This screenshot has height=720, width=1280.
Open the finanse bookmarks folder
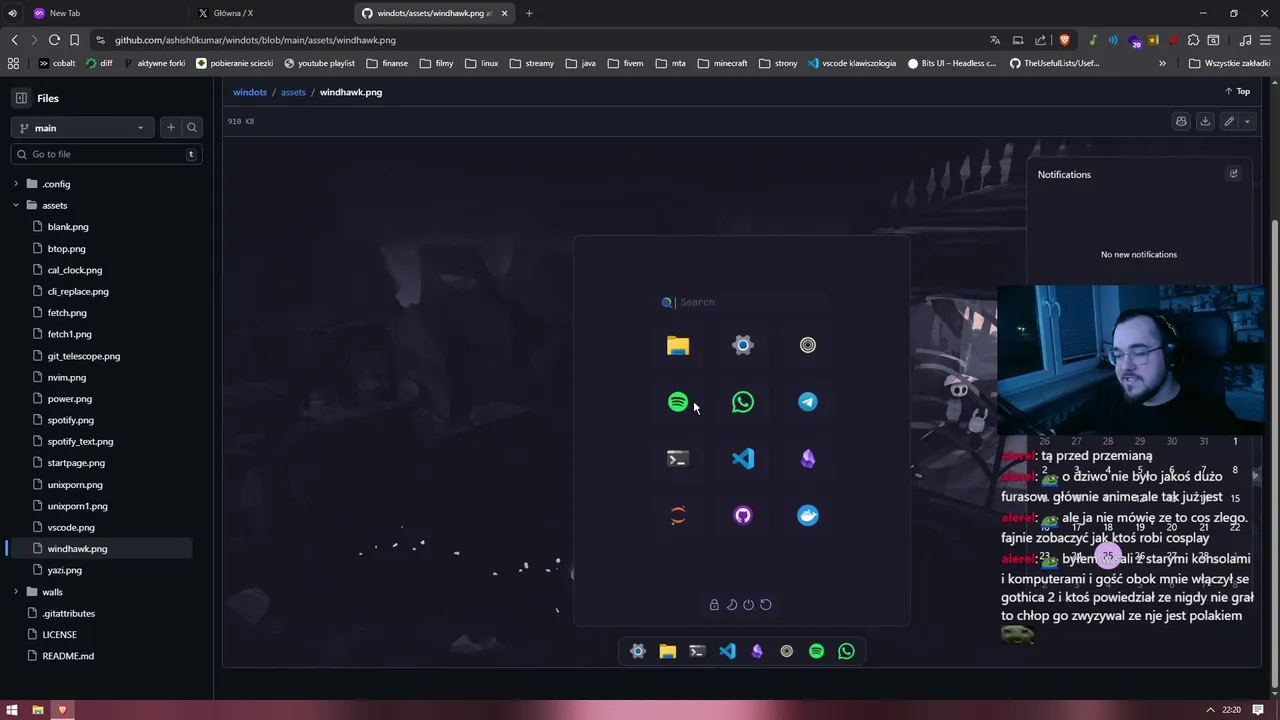pos(387,63)
